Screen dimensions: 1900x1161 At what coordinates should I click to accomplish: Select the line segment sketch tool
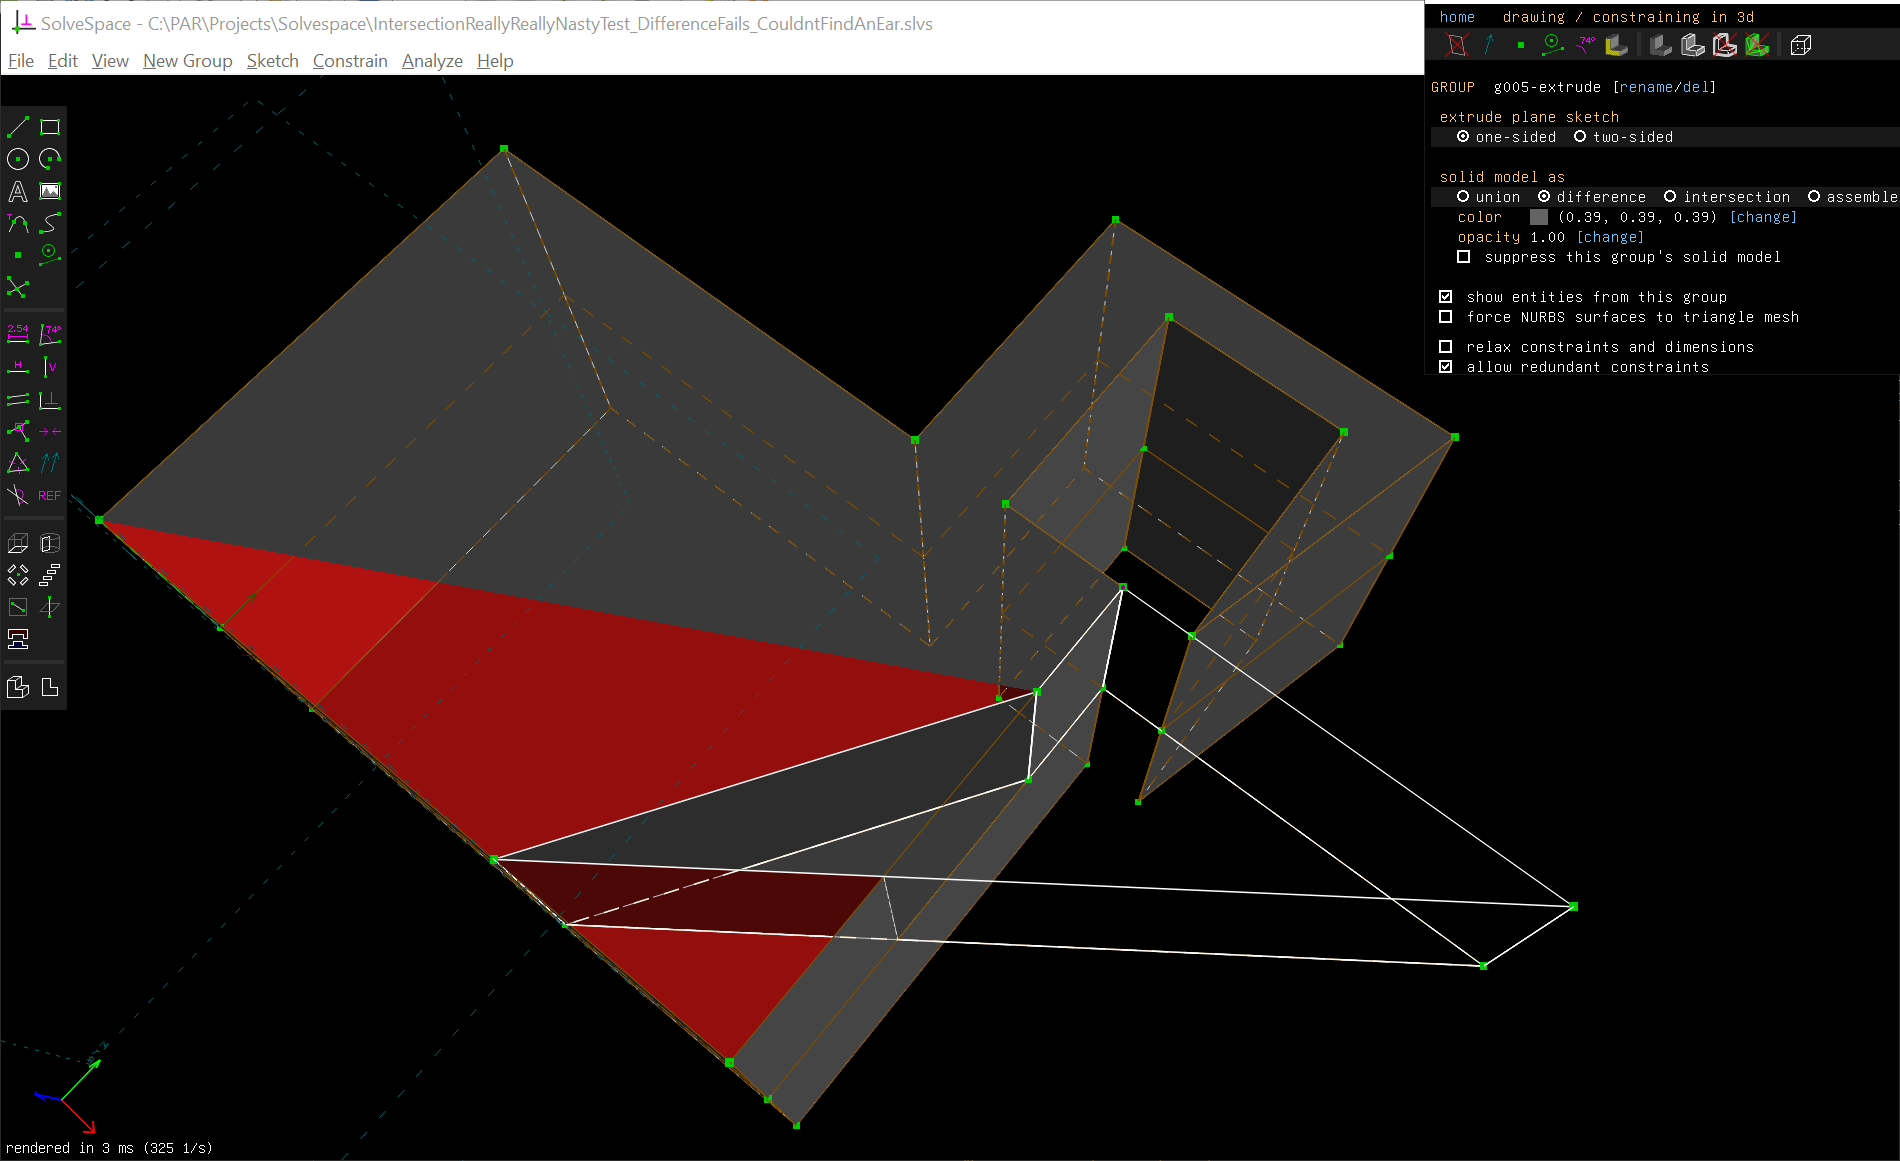tap(18, 127)
